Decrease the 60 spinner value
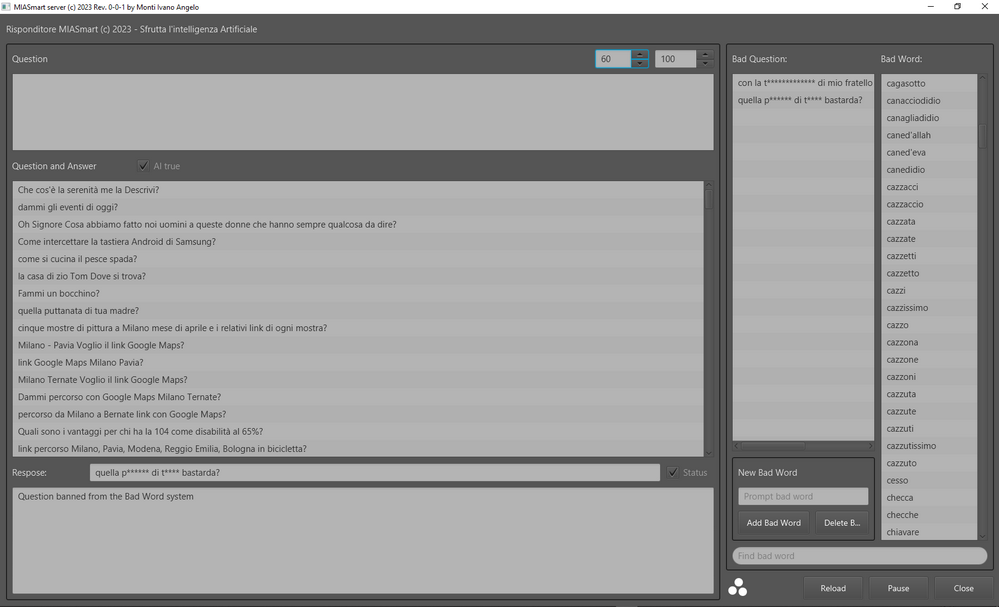This screenshot has height=607, width=999. pyautogui.click(x=640, y=63)
